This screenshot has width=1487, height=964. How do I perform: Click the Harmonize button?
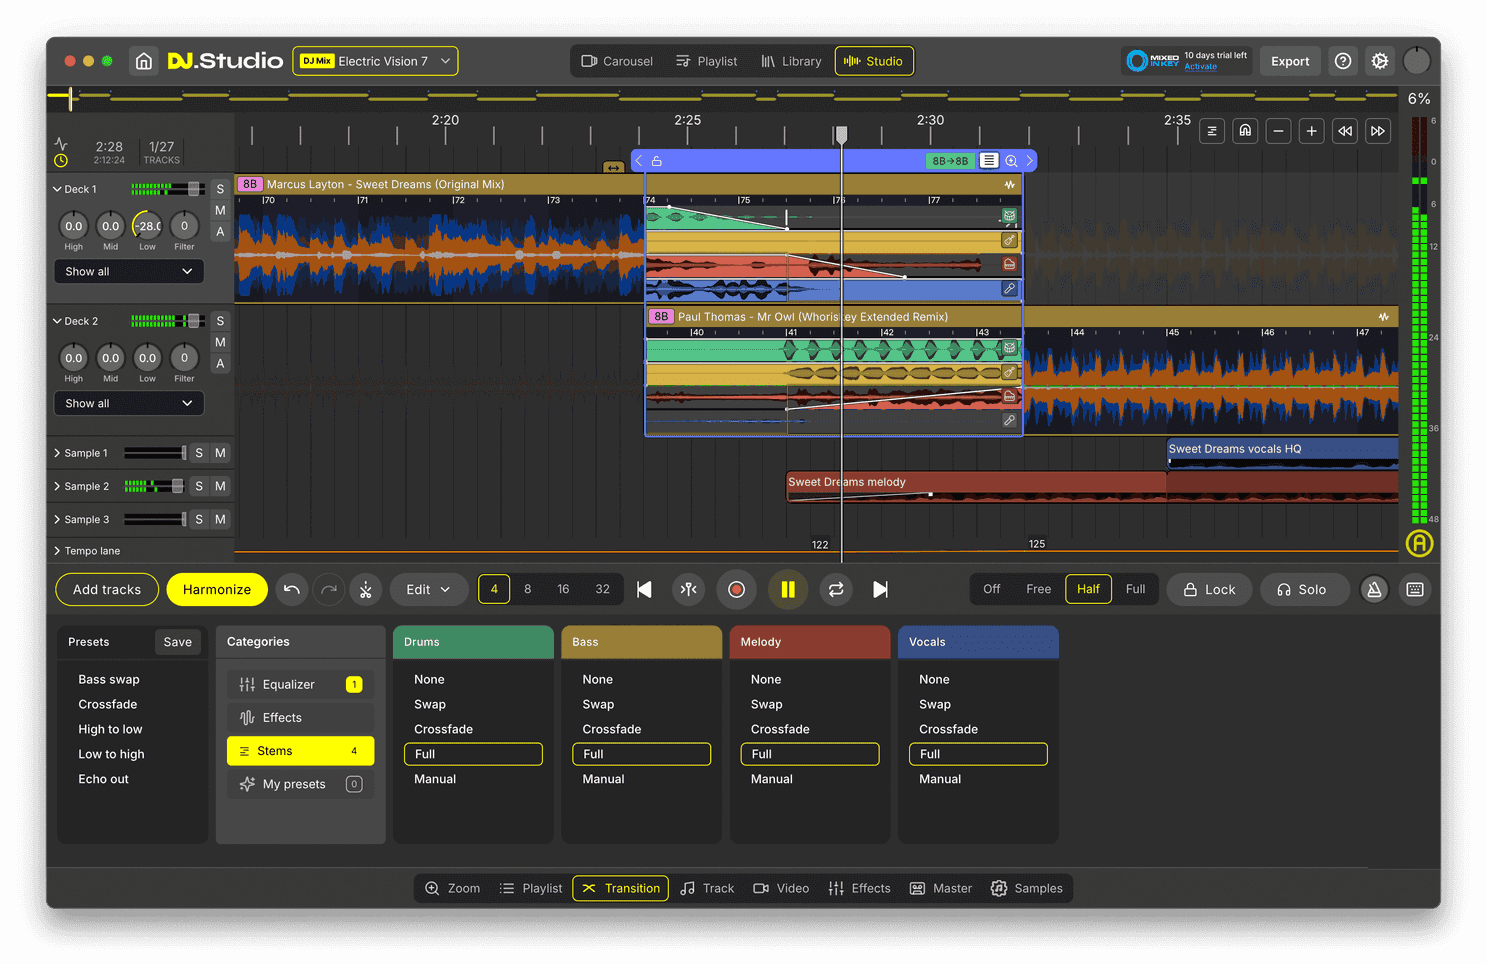[217, 590]
